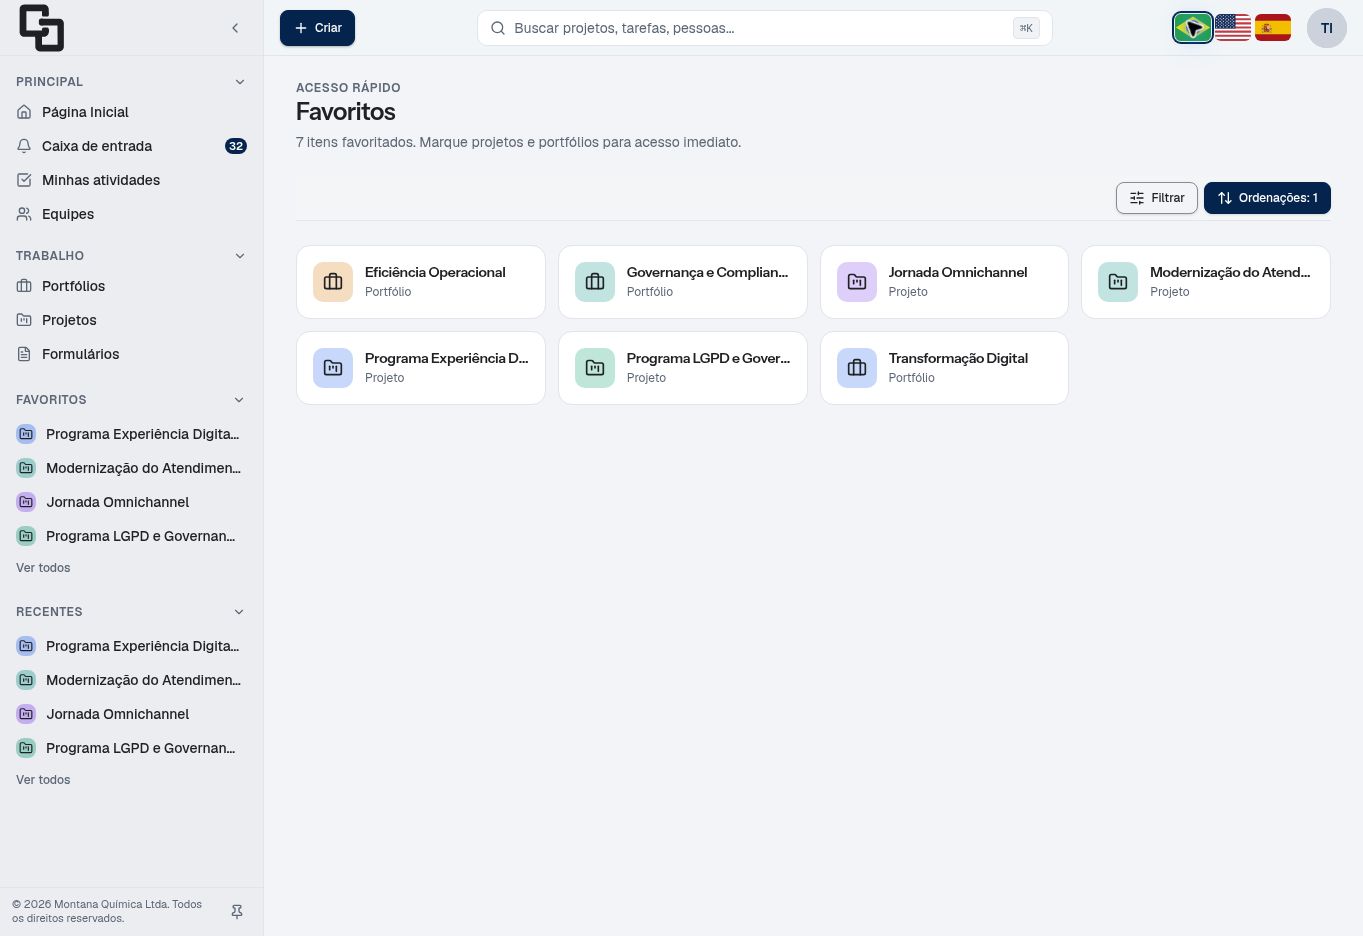Switch language to Brazilian Portuguese flag

(x=1193, y=28)
